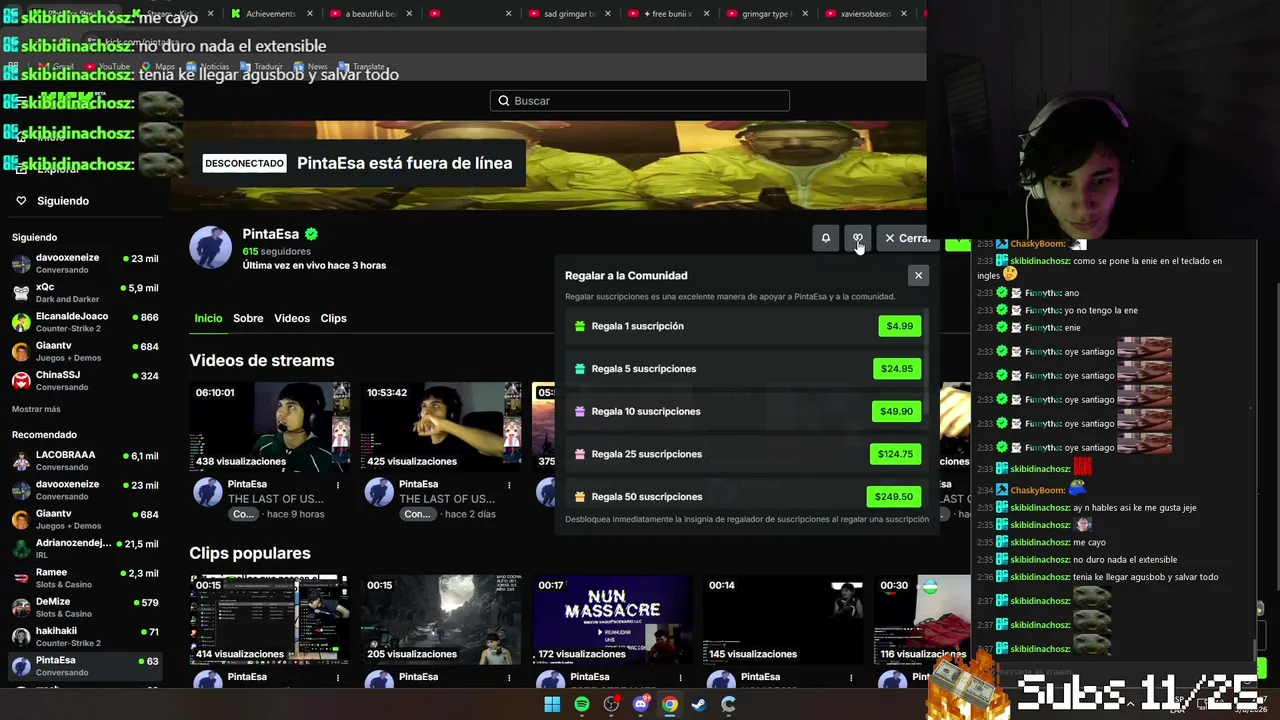The width and height of the screenshot is (1280, 720).
Task: Buy 10 gift subscriptions for $49.90
Action: point(896,411)
